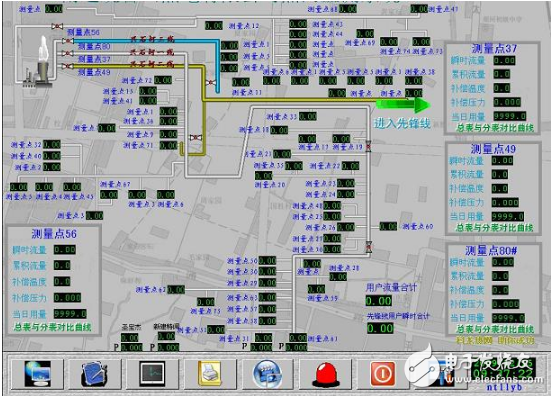
Task: Open the blue film clapper media icon
Action: coord(267,374)
